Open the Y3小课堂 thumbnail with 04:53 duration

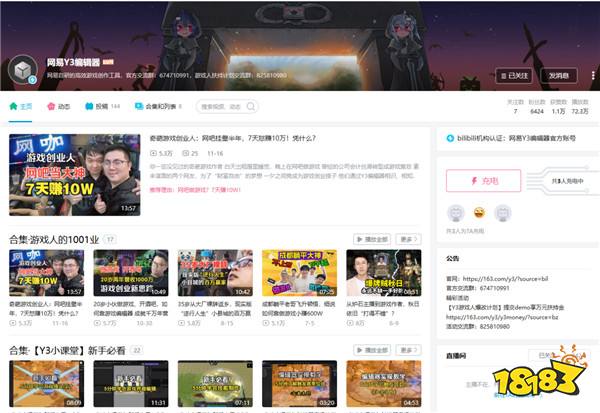(384, 384)
